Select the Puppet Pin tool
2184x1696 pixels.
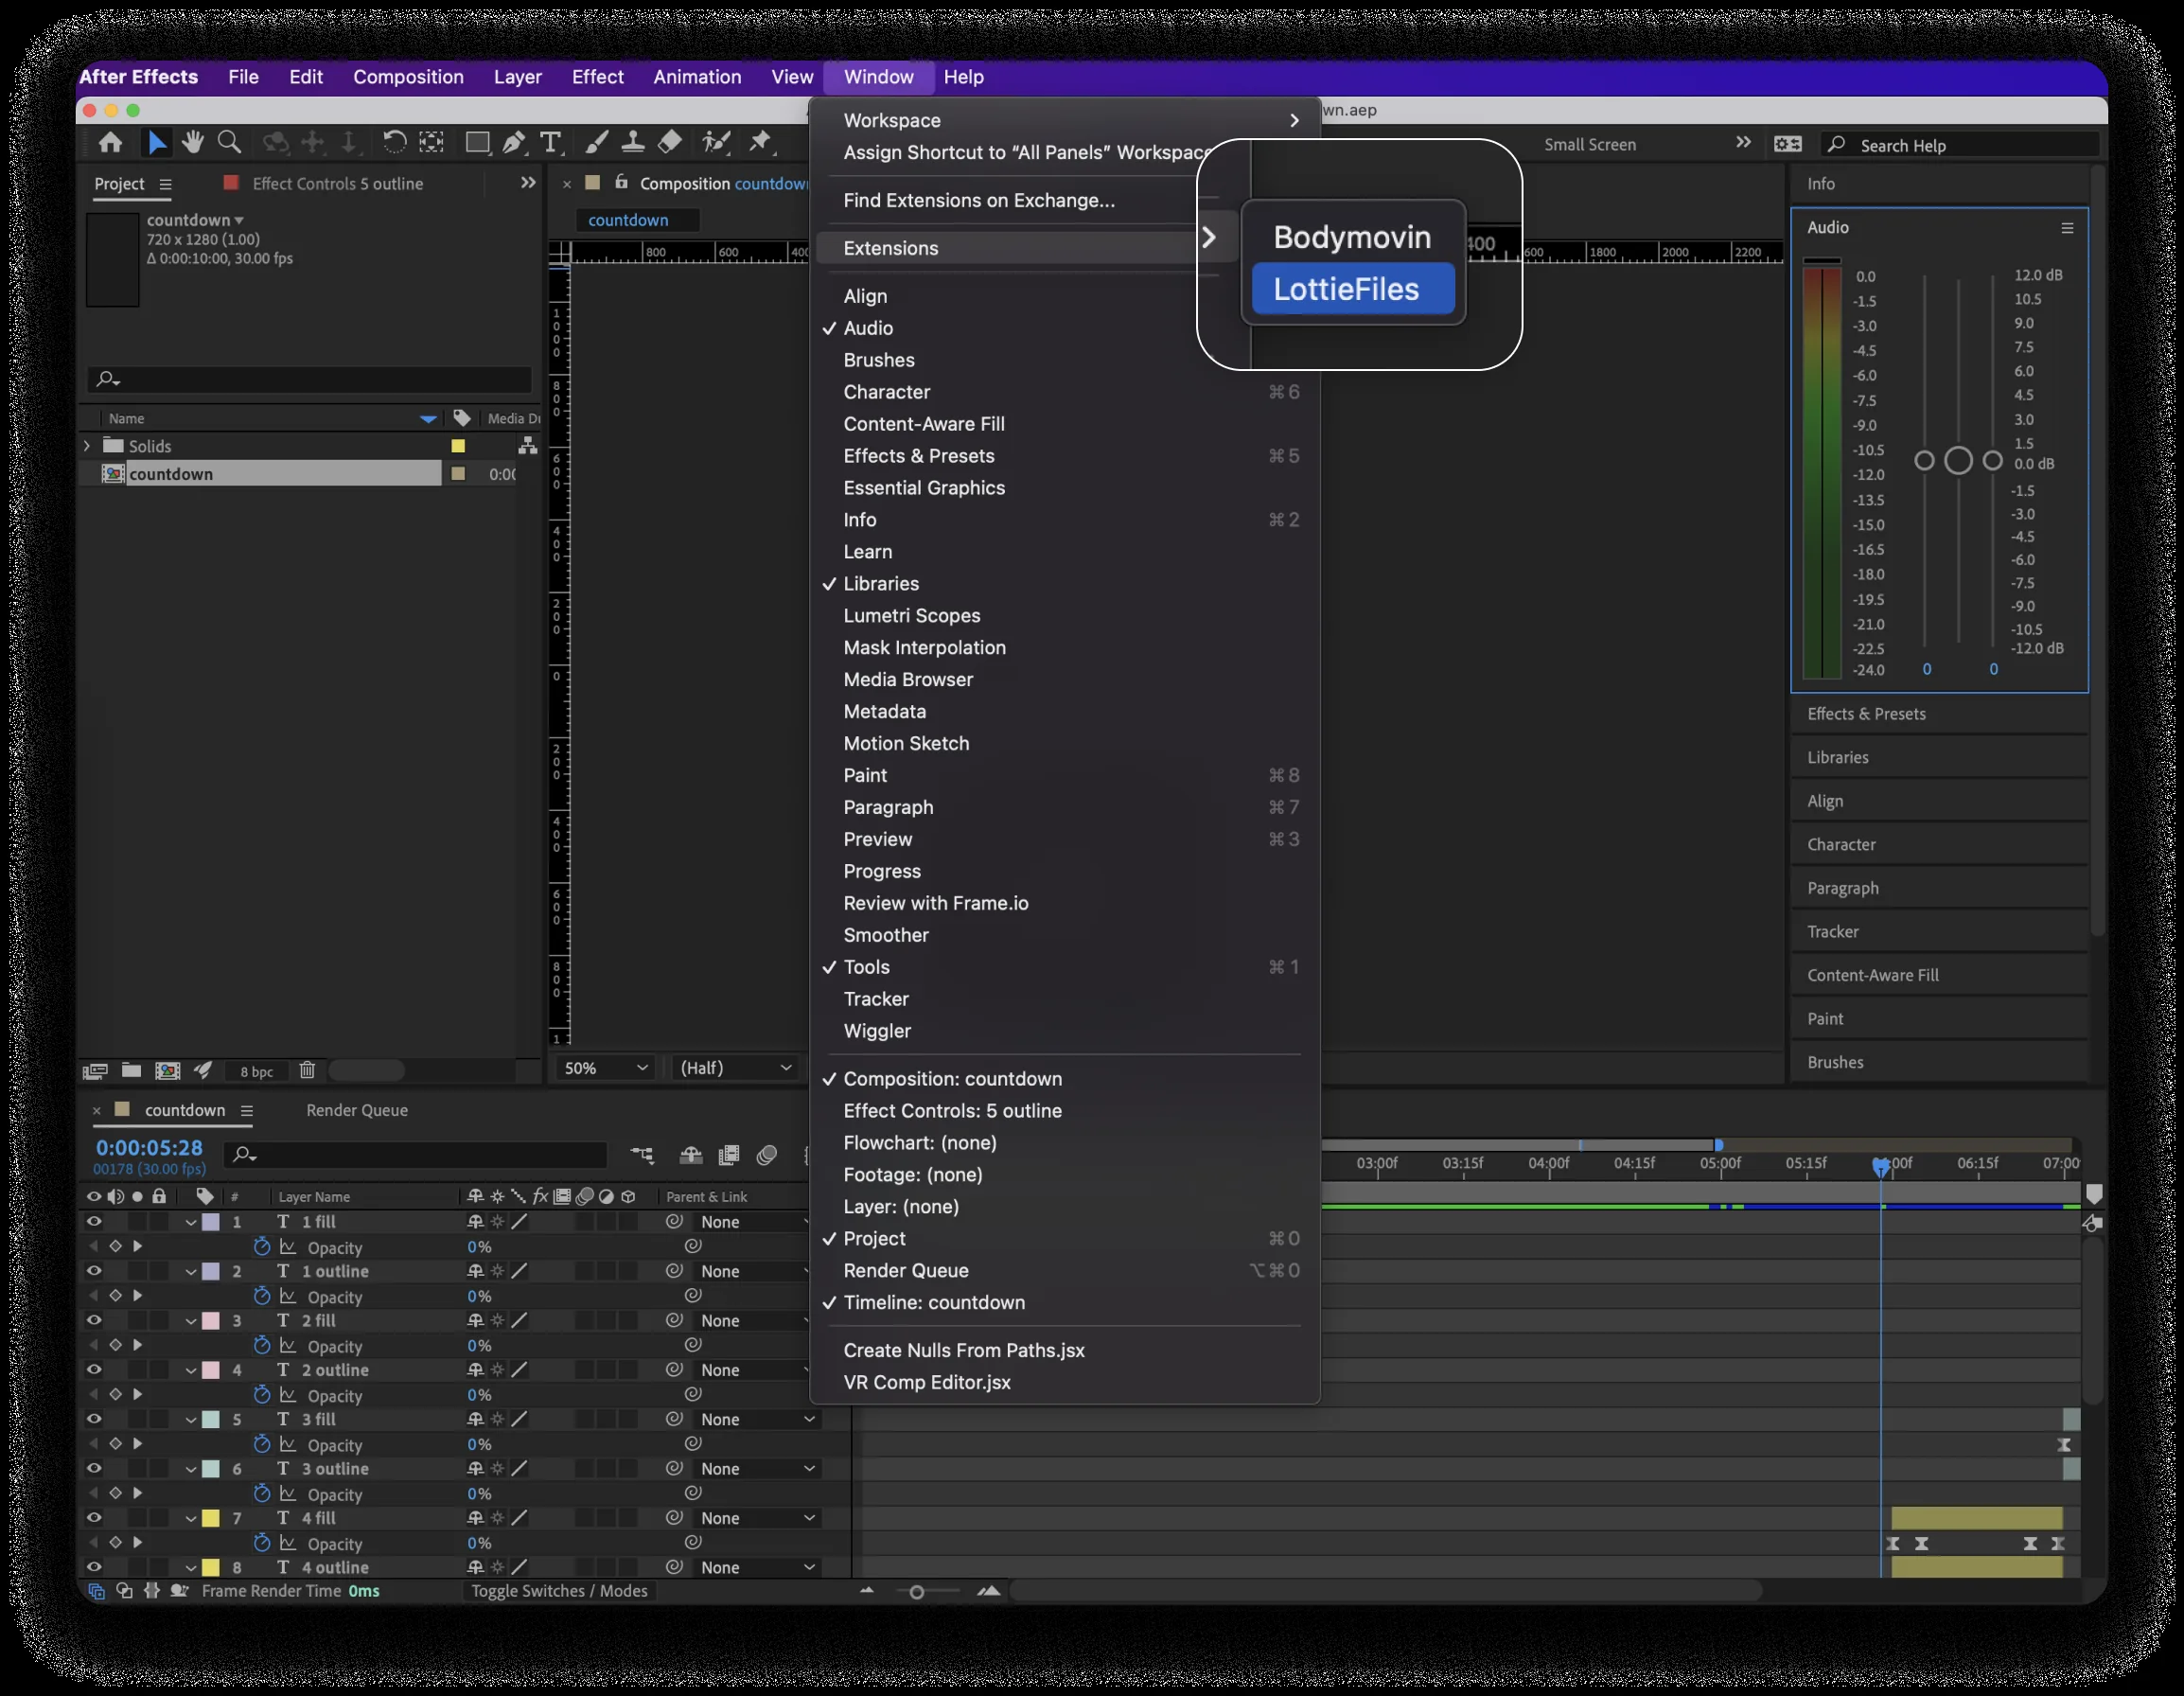pyautogui.click(x=761, y=143)
